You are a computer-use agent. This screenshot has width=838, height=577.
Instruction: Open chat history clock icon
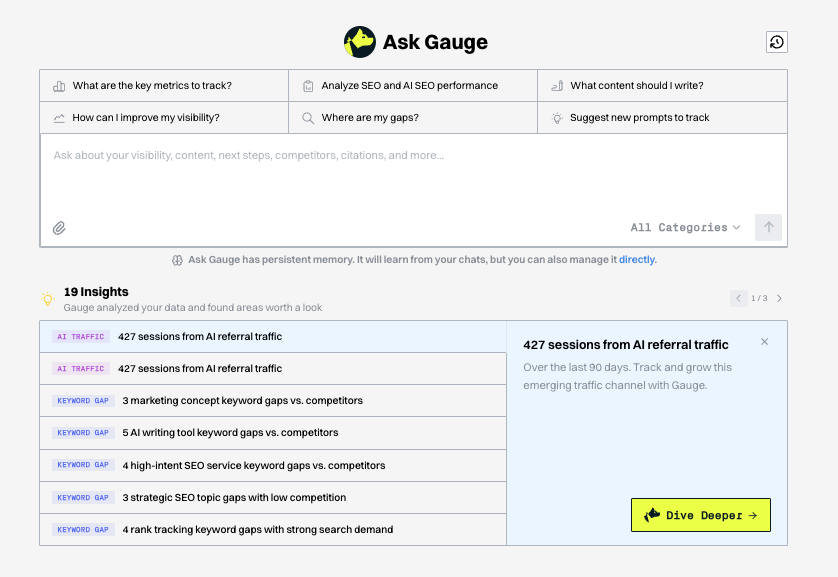coord(777,42)
